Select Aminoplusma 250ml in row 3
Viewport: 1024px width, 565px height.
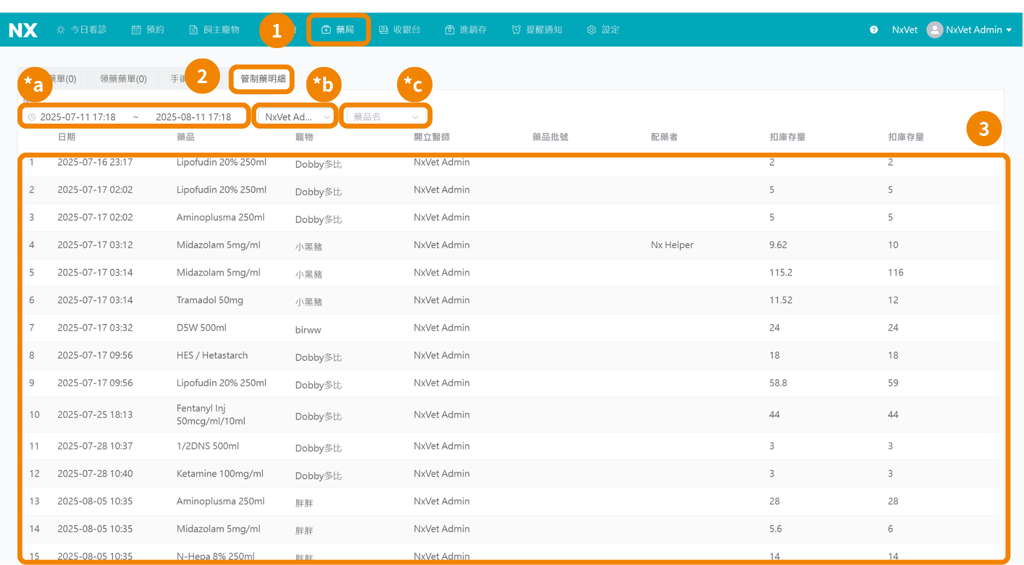pos(221,217)
